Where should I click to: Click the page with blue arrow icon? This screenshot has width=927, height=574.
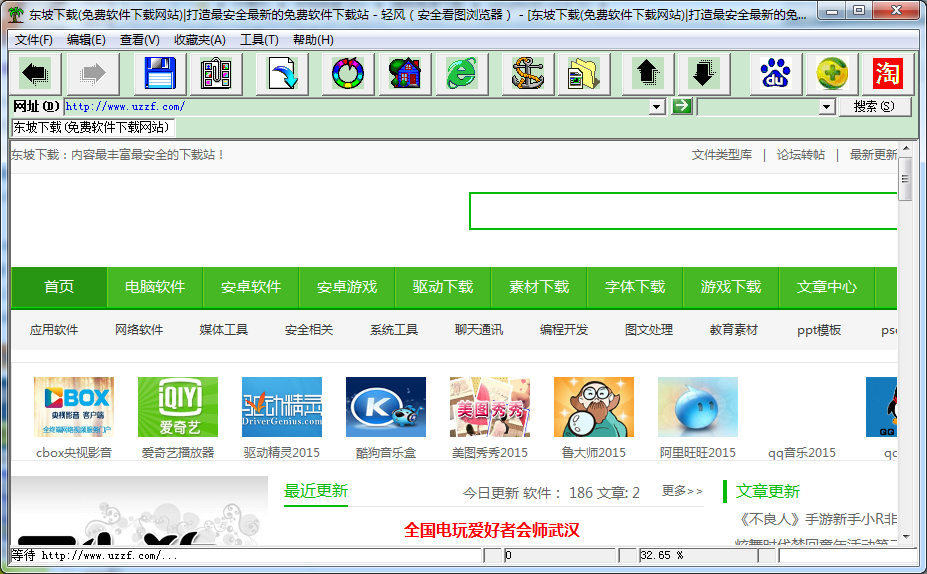point(282,74)
